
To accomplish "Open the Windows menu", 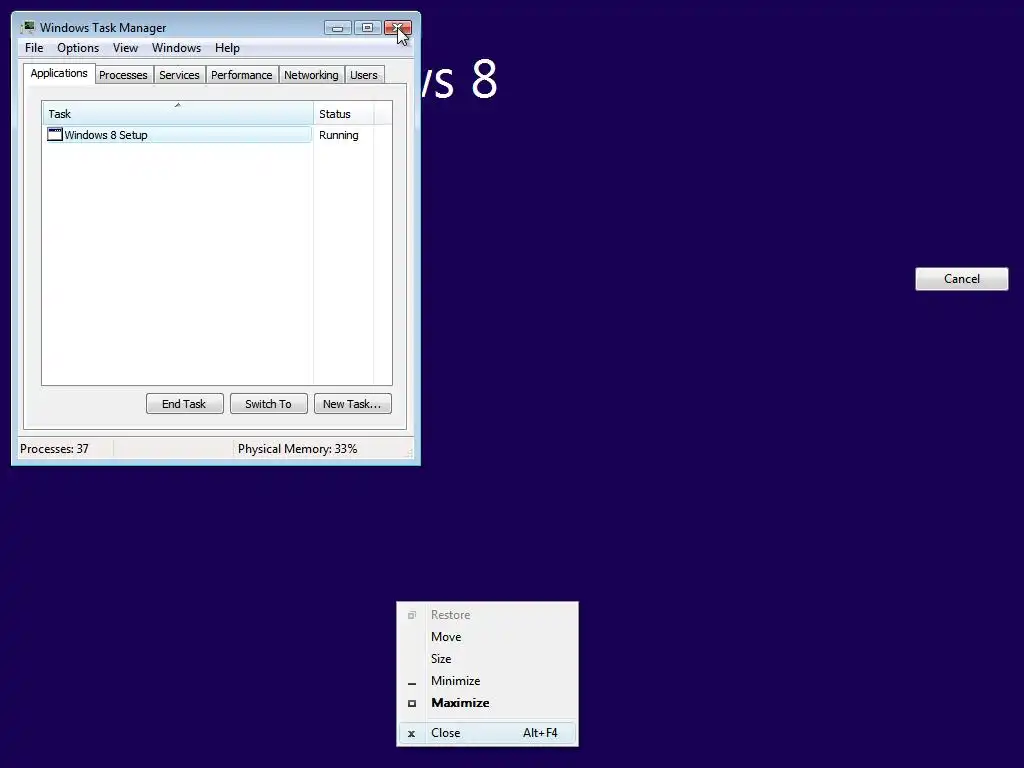I will coord(176,48).
